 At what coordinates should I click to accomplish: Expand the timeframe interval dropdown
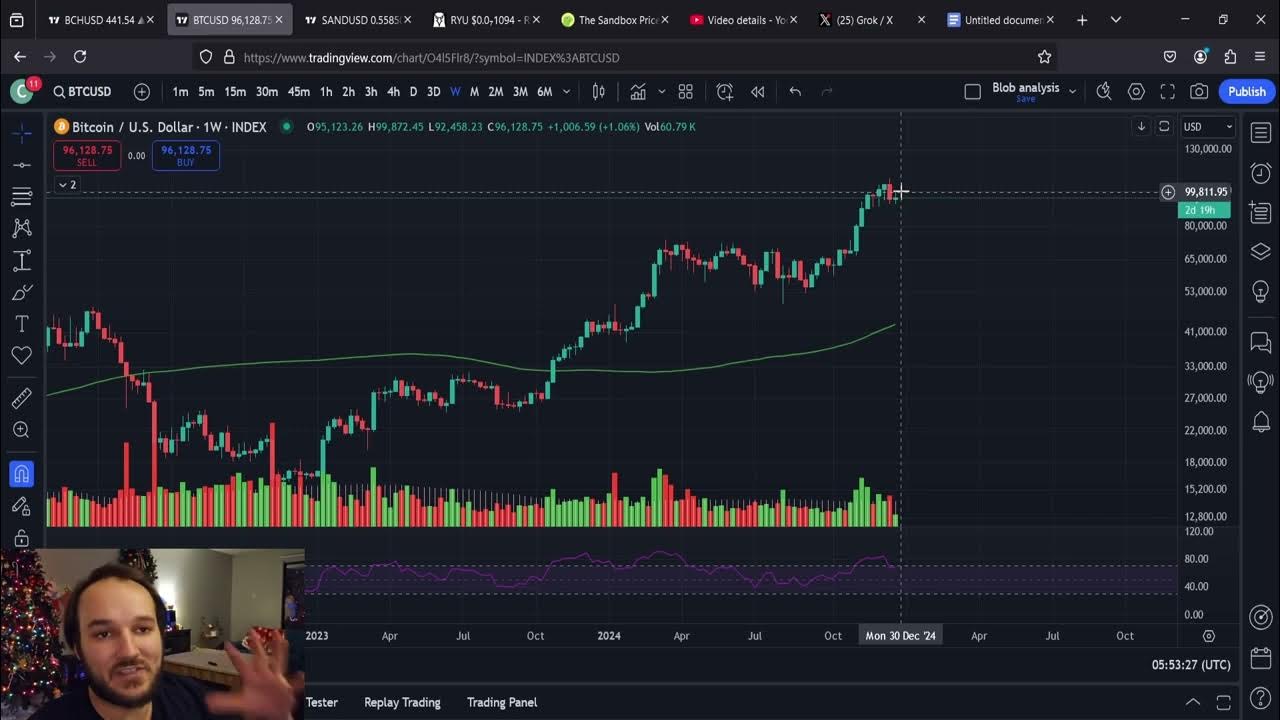pyautogui.click(x=567, y=92)
